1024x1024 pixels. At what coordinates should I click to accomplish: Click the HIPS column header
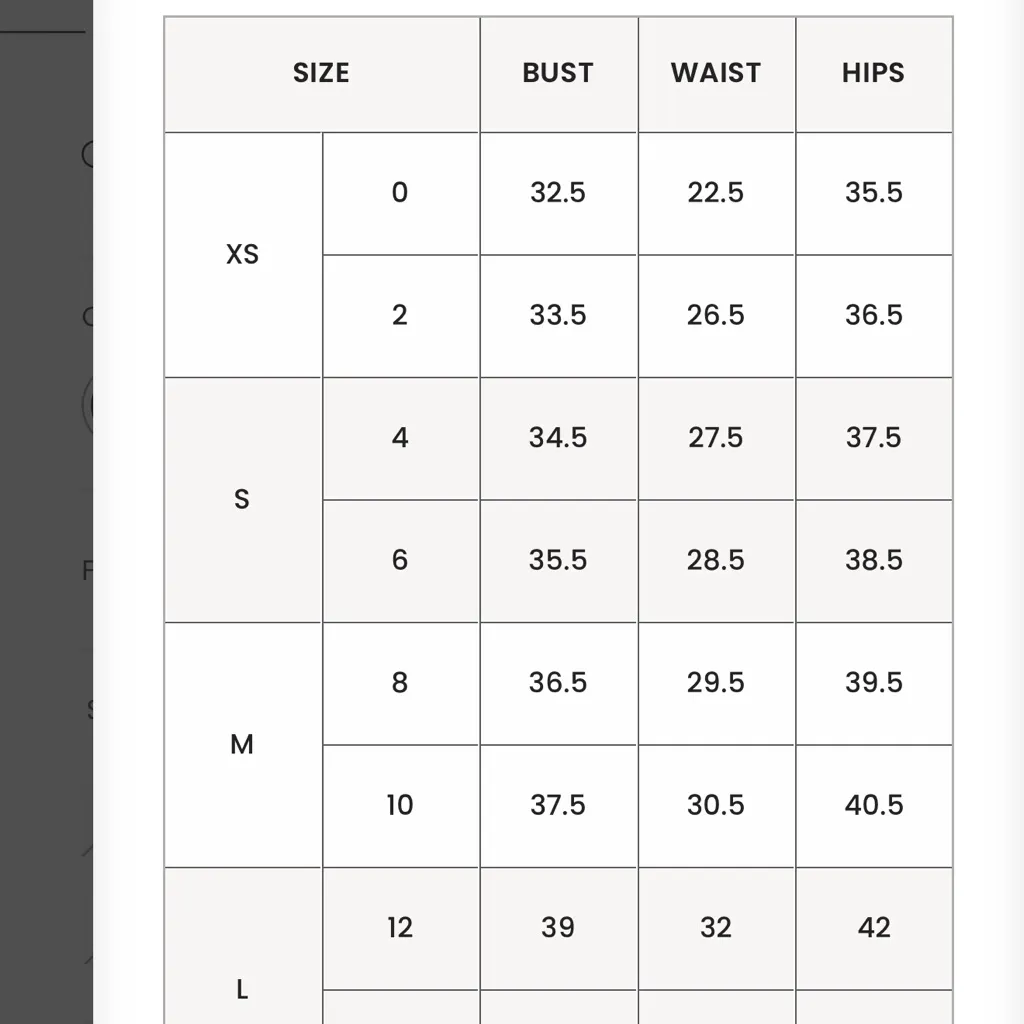pyautogui.click(x=873, y=73)
